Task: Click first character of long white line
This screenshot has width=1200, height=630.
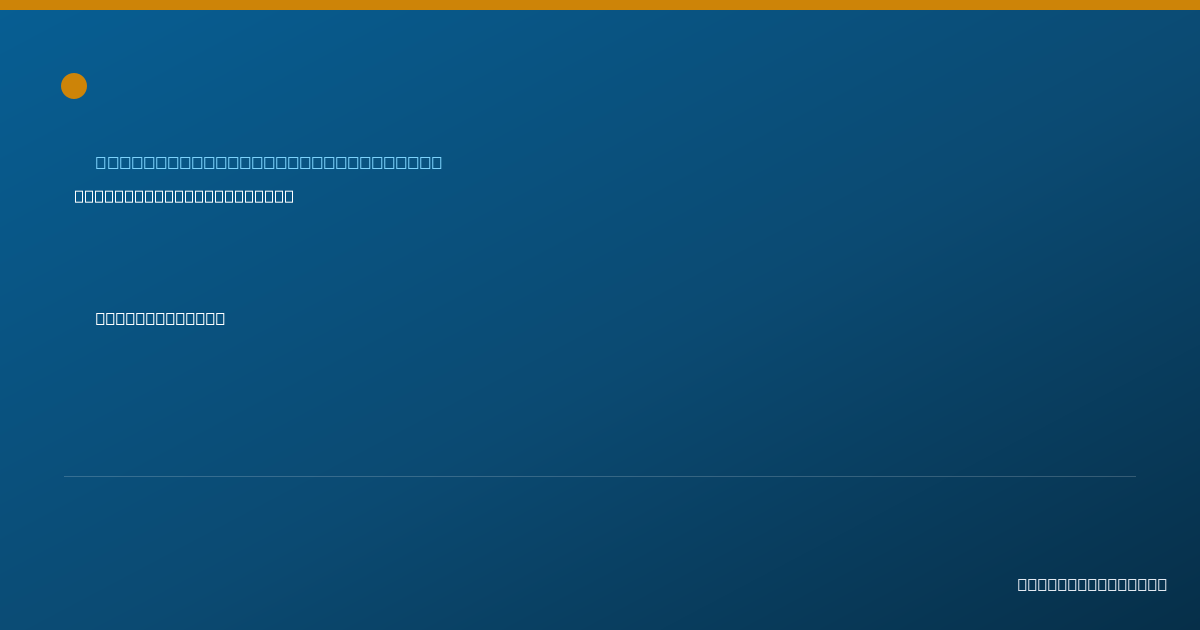Action: click(x=80, y=196)
